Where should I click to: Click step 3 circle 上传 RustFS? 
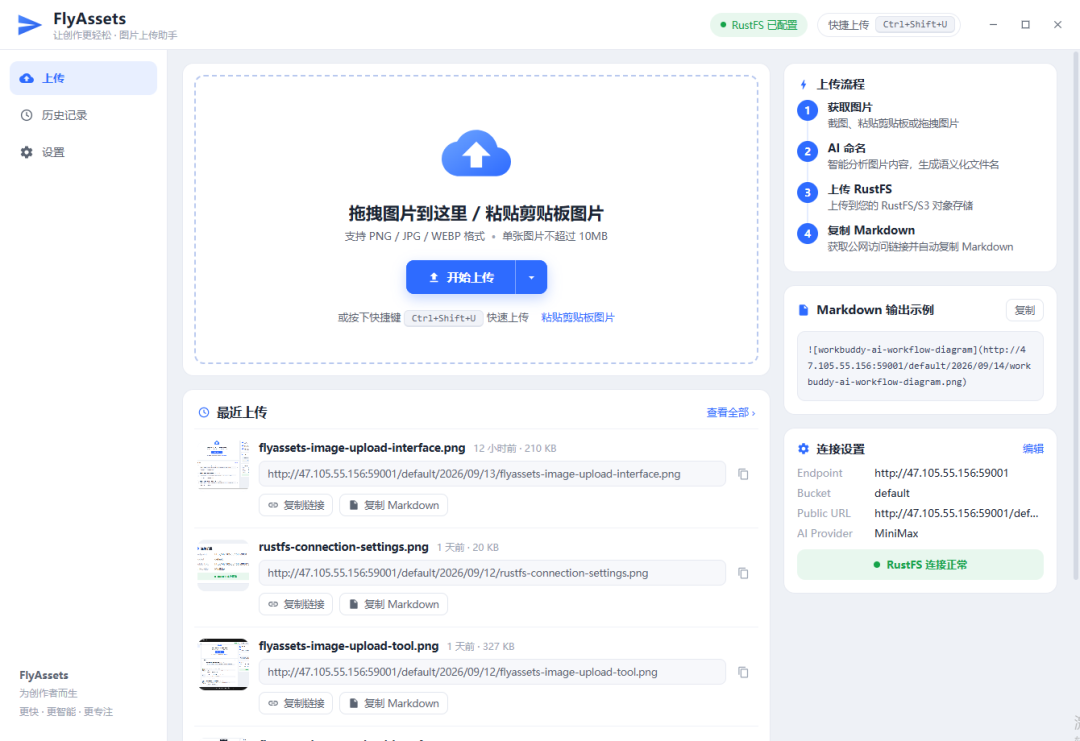click(x=807, y=192)
